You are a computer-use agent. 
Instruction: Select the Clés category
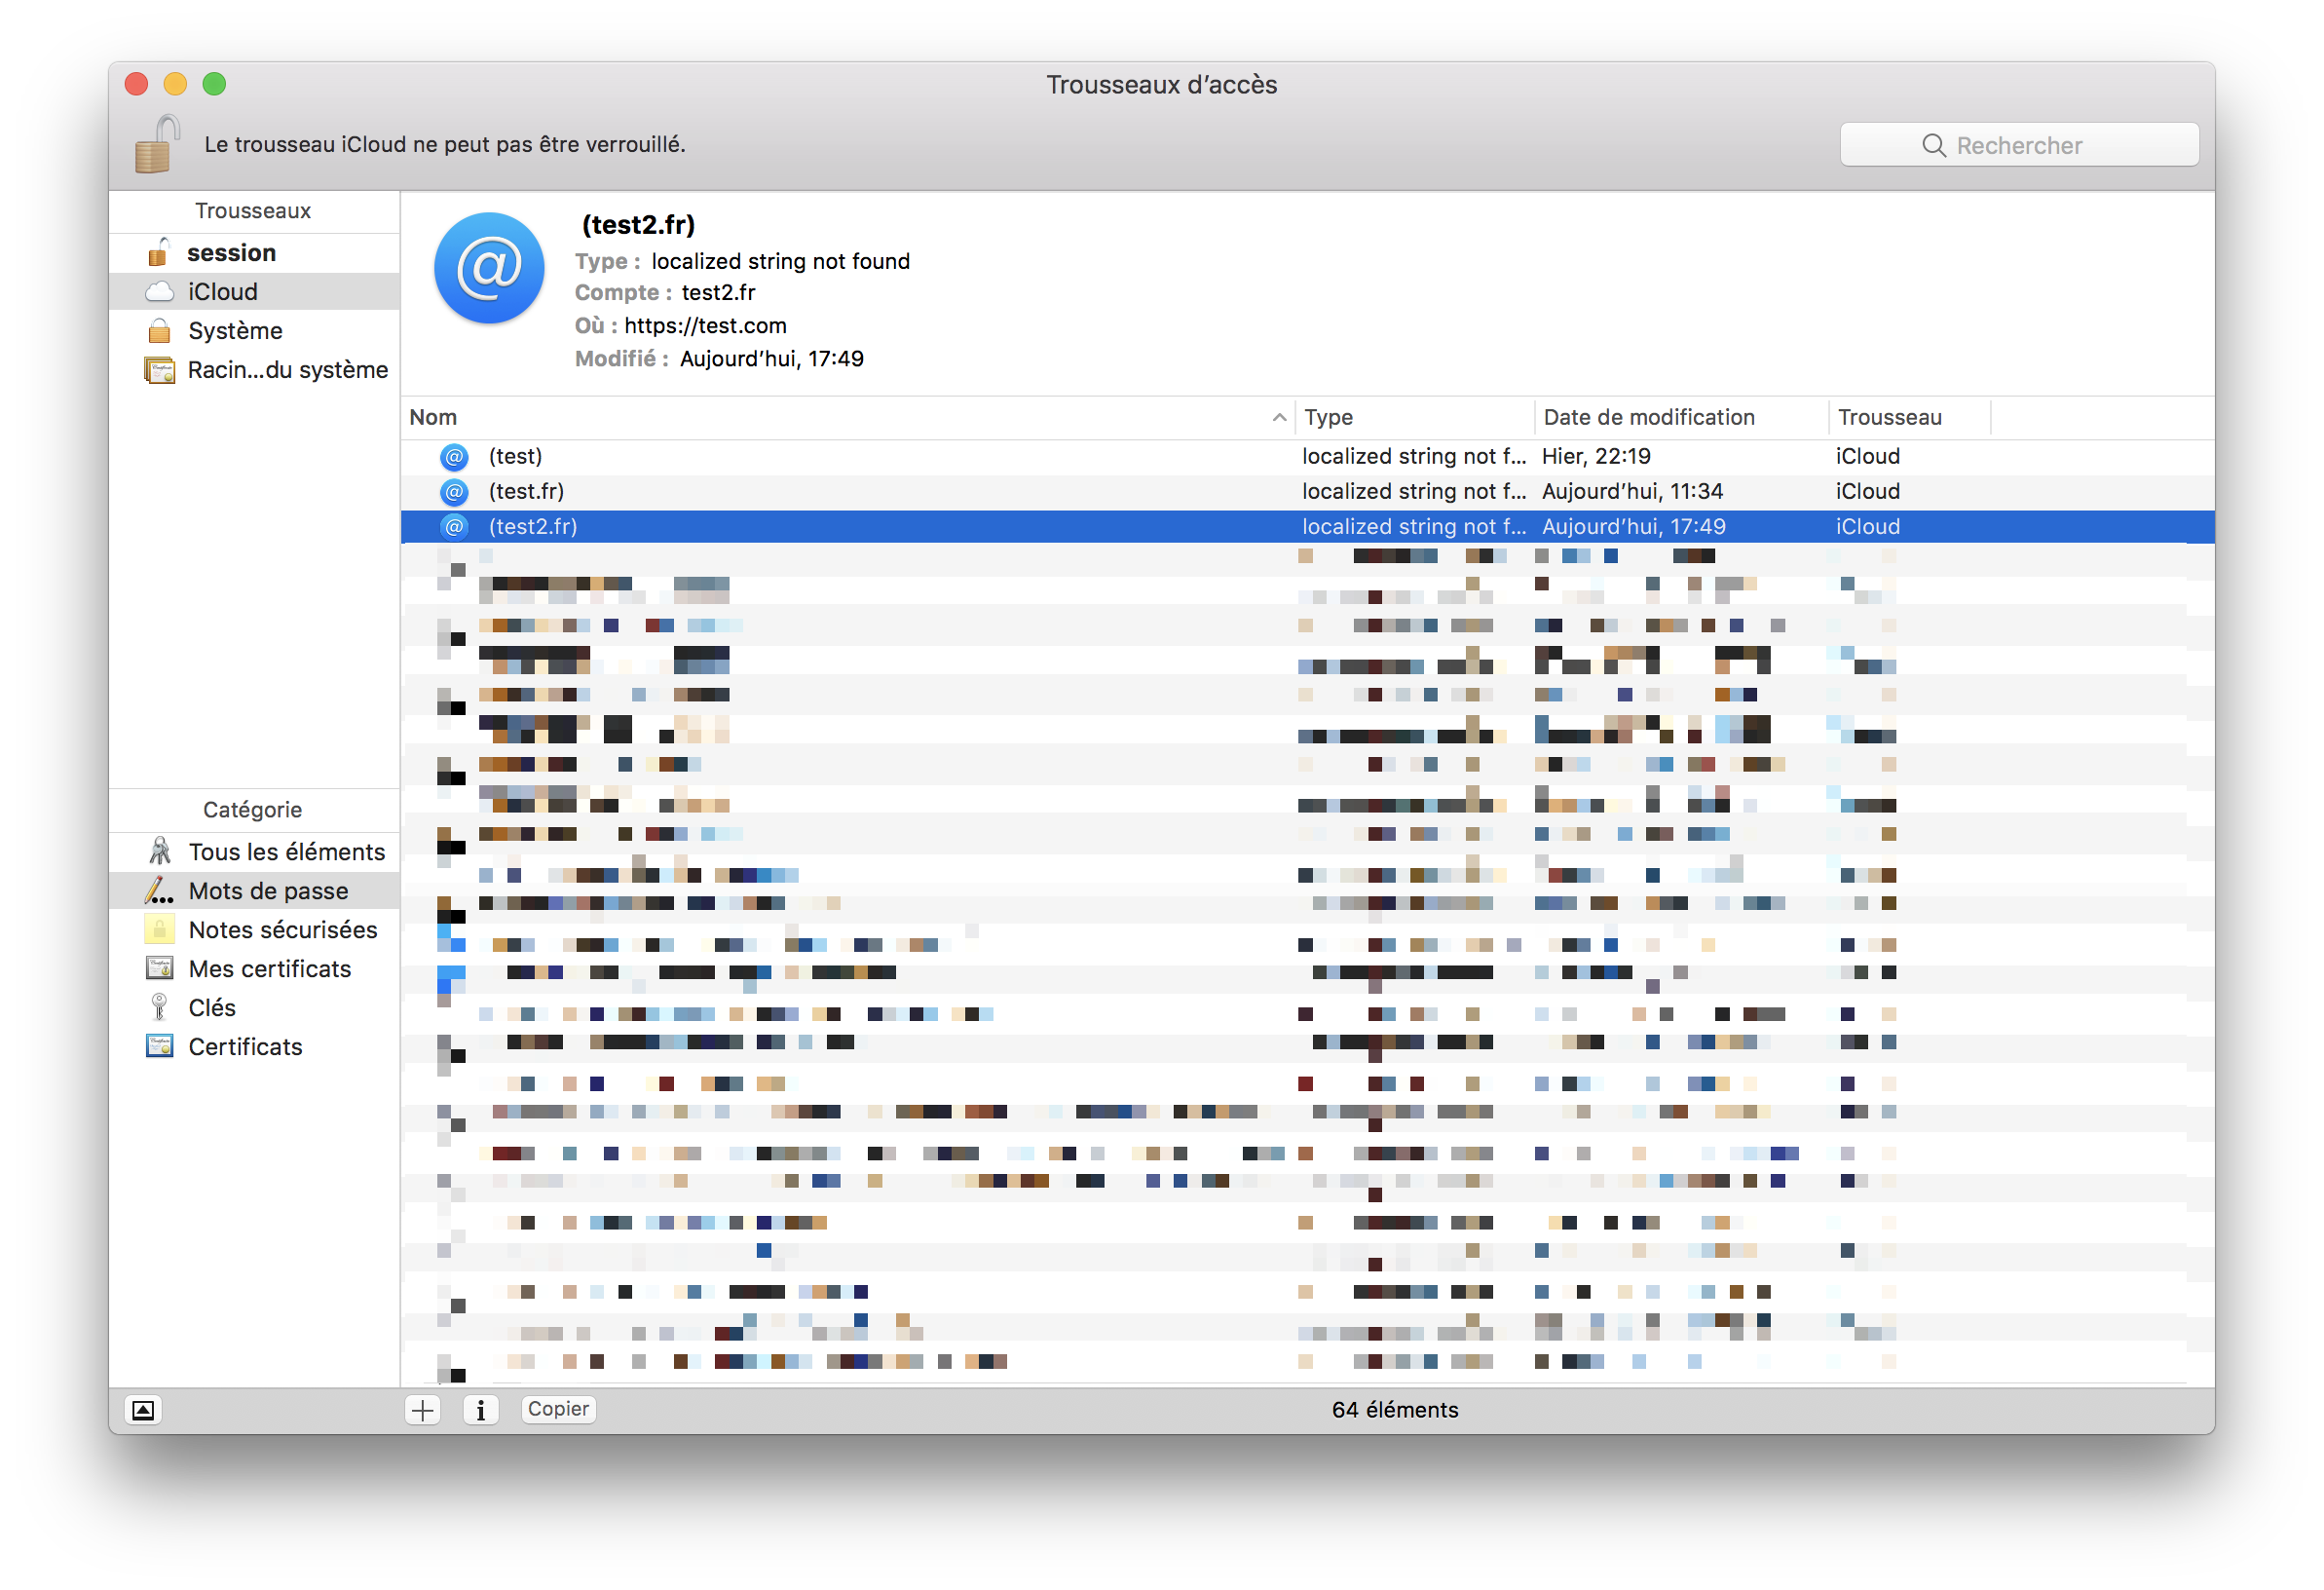pos(212,1008)
